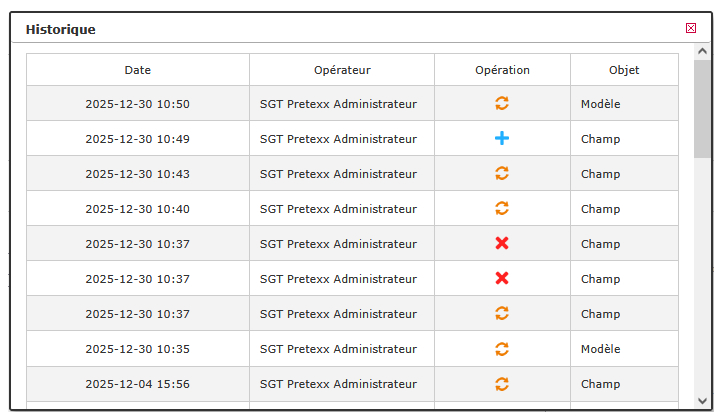723x420 pixels.
Task: Click the Opérateur column header
Action: pyautogui.click(x=342, y=70)
